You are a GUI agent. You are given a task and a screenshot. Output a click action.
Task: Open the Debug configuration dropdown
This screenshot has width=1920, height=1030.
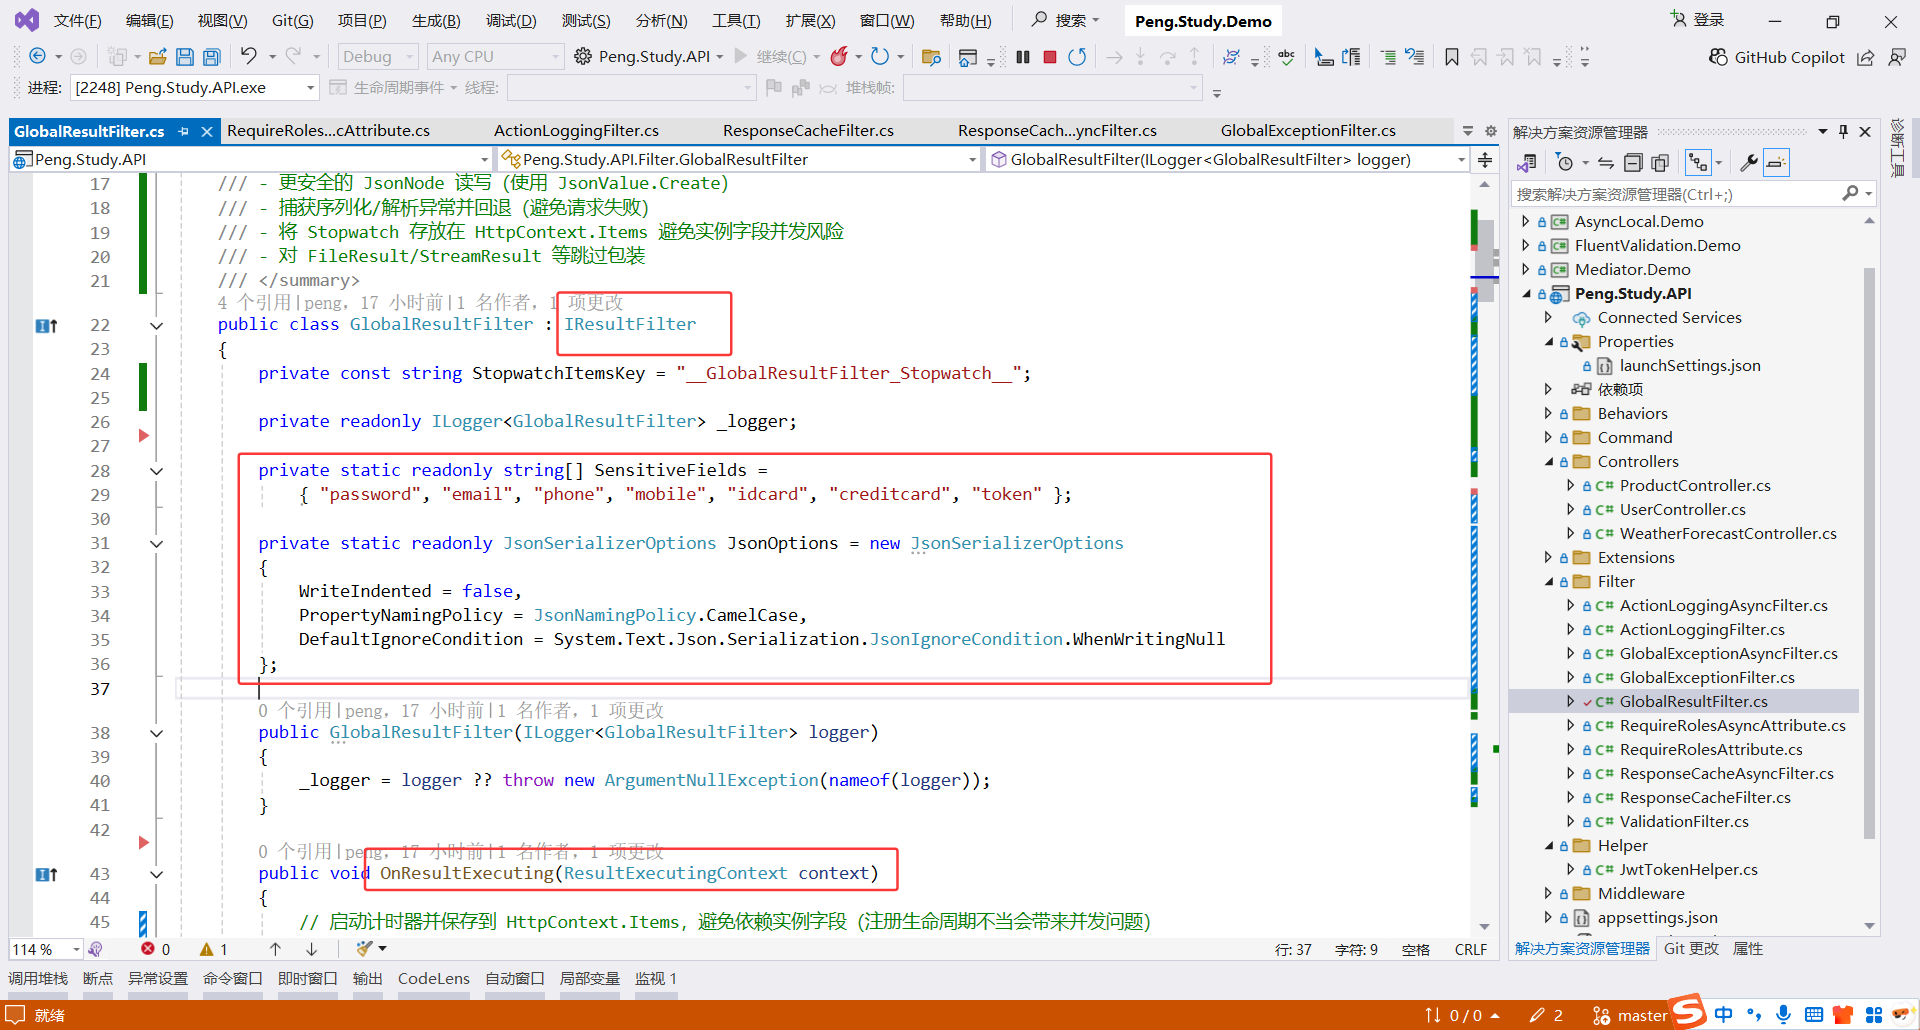coord(378,57)
